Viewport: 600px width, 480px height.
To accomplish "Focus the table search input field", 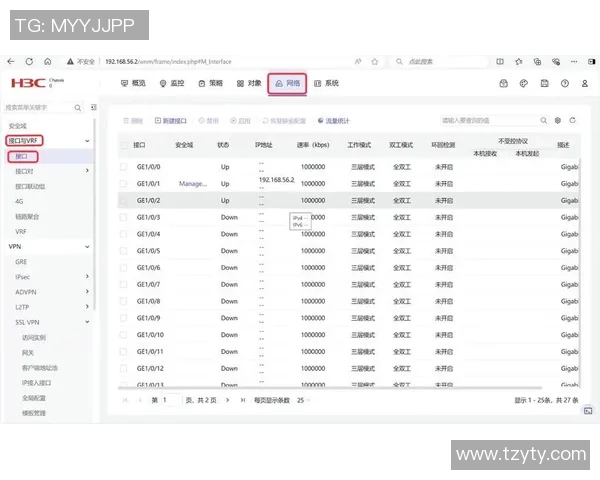I will pyautogui.click(x=489, y=121).
